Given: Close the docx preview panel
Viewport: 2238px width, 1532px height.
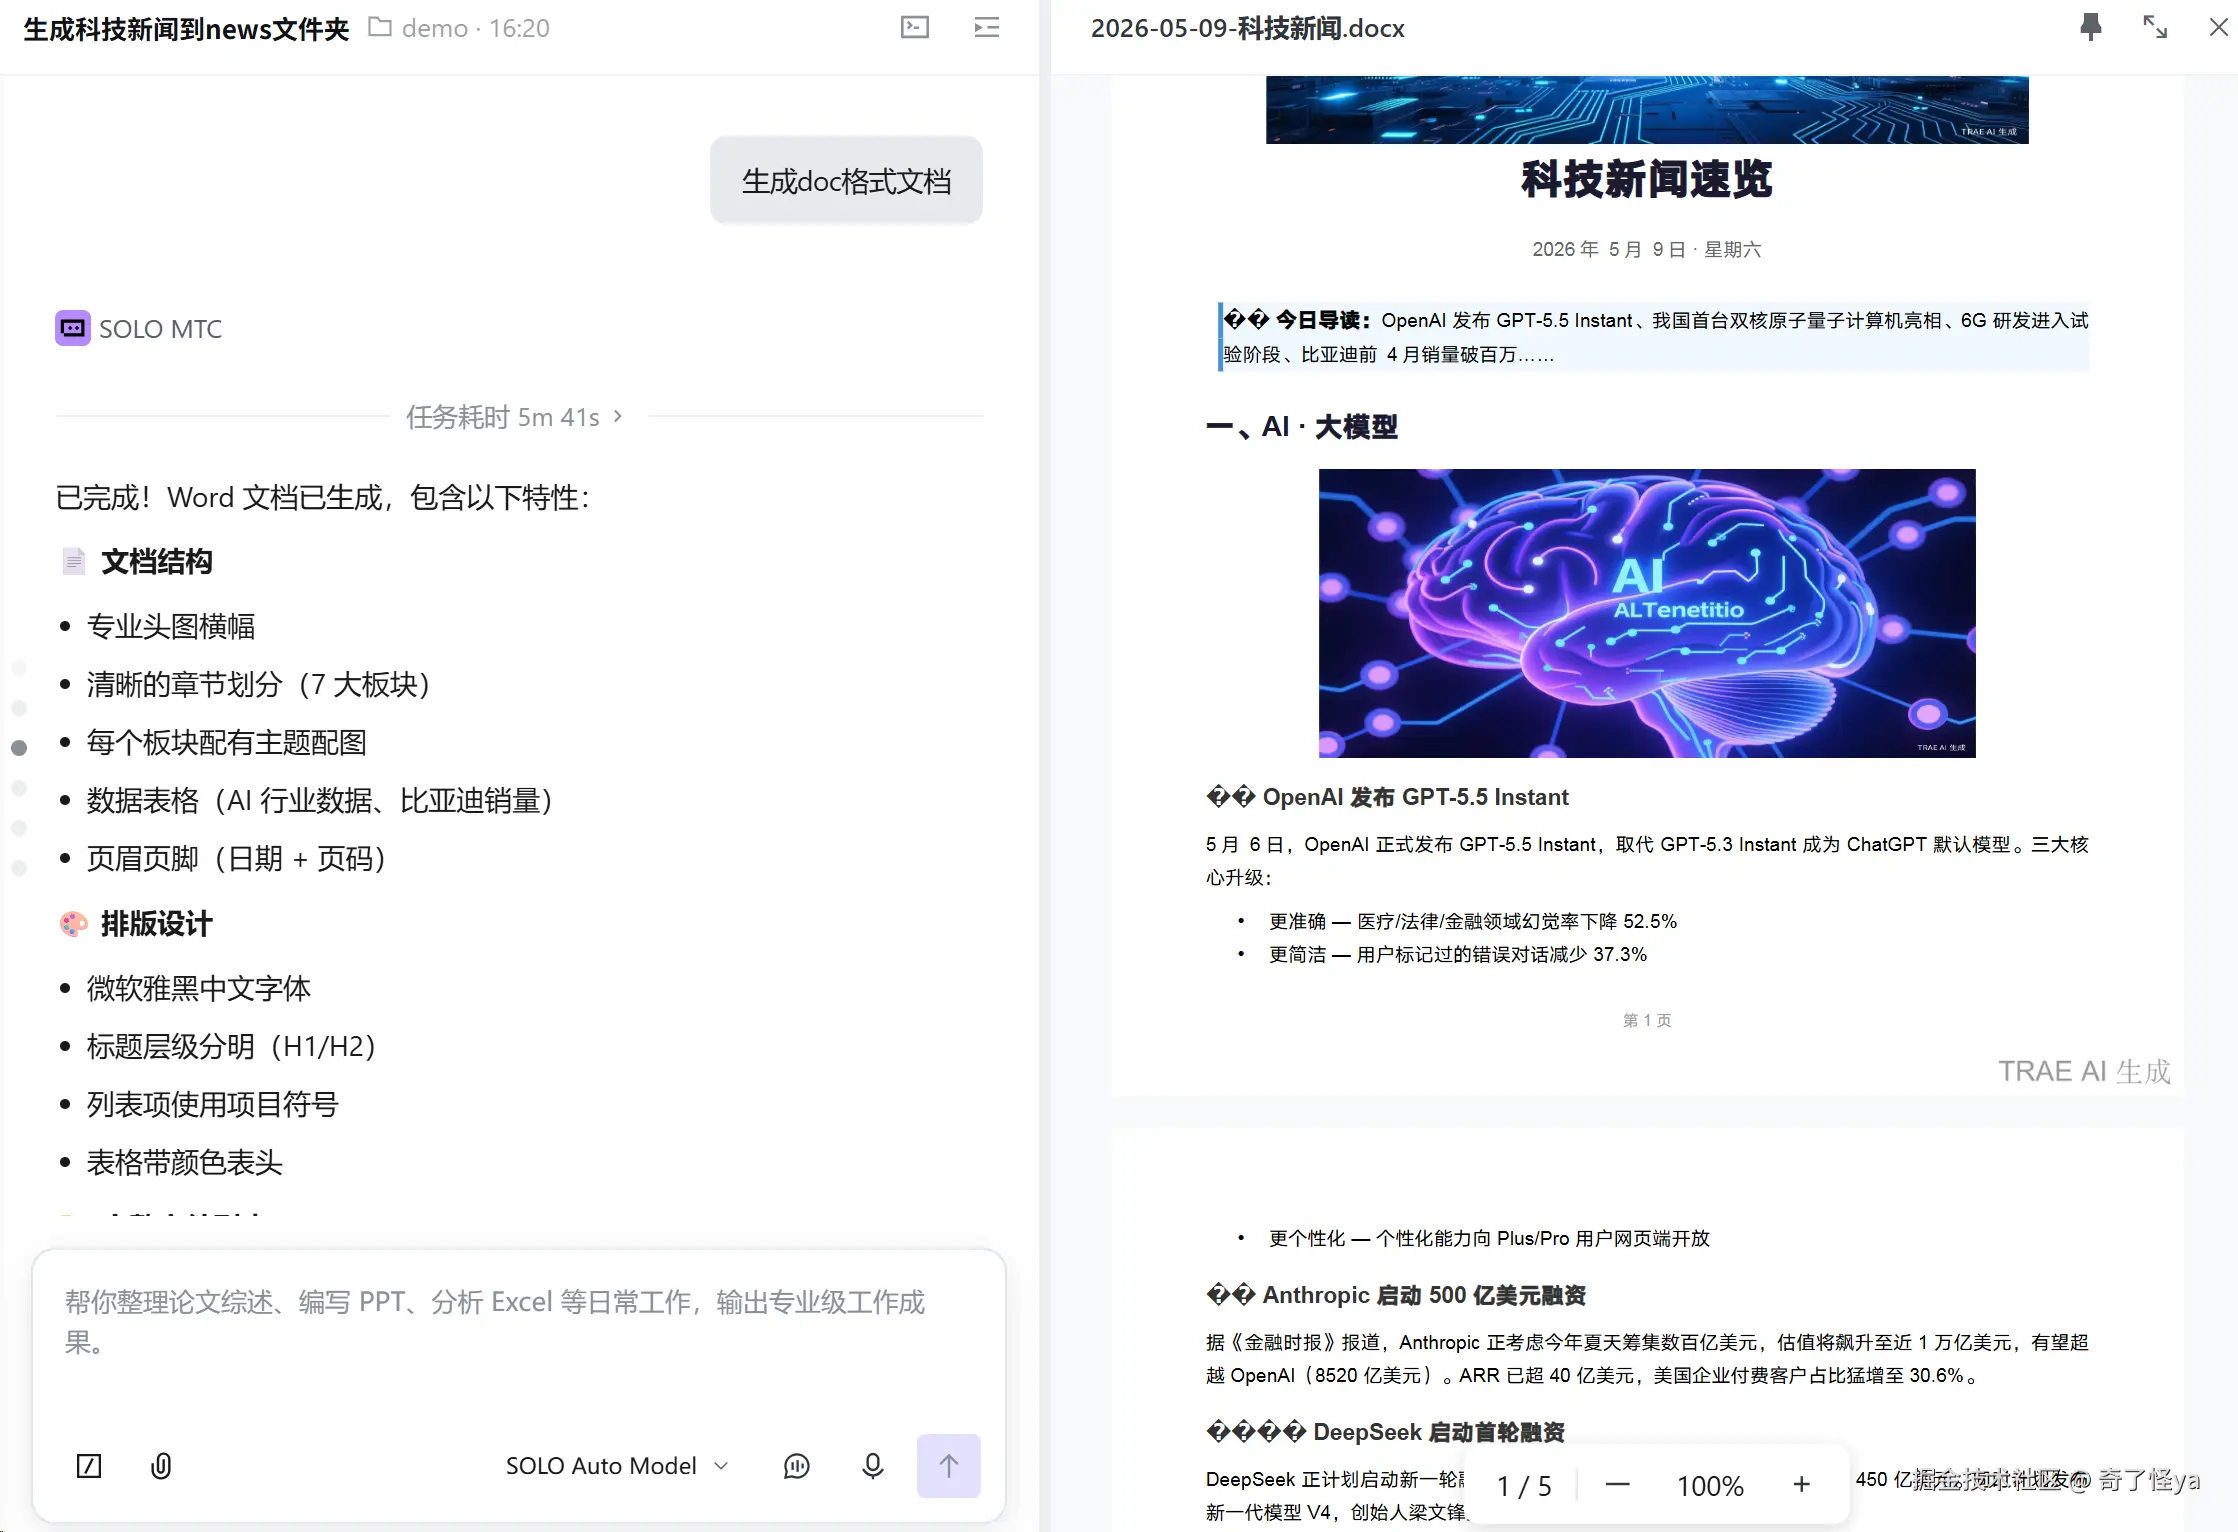Looking at the screenshot, I should [x=2218, y=27].
